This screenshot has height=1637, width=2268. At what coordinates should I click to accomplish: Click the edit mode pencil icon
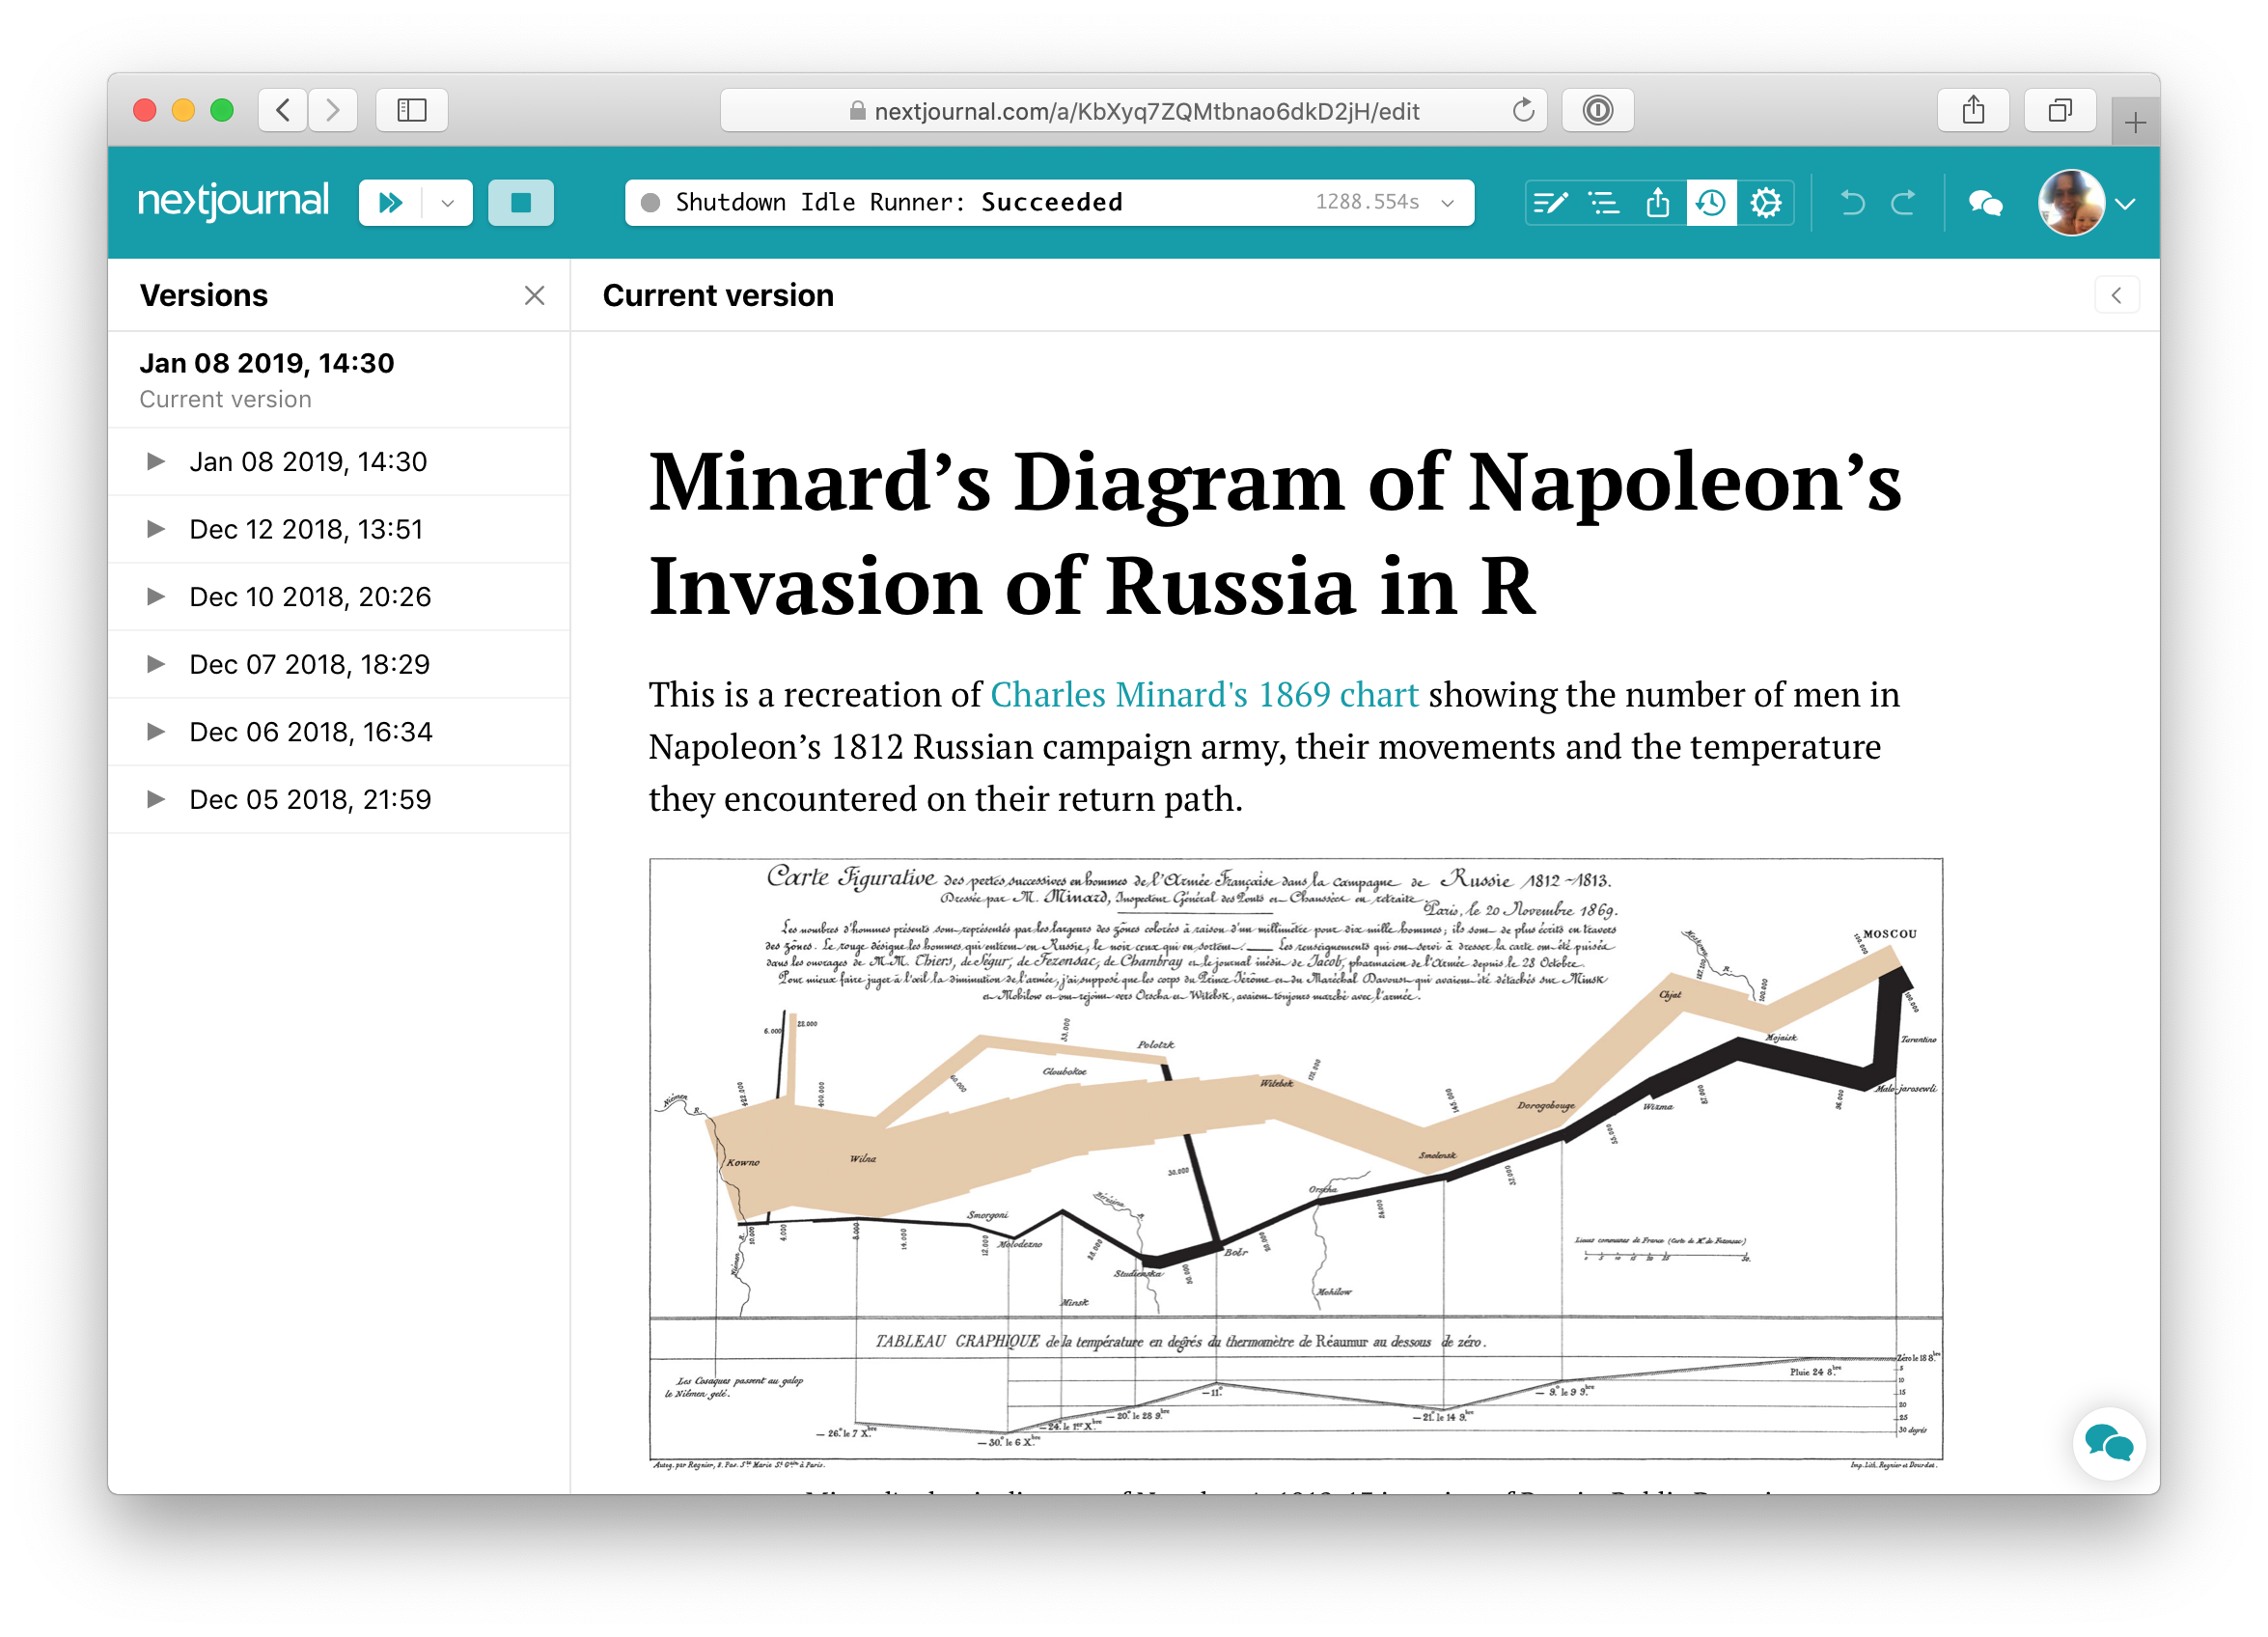[x=1550, y=203]
